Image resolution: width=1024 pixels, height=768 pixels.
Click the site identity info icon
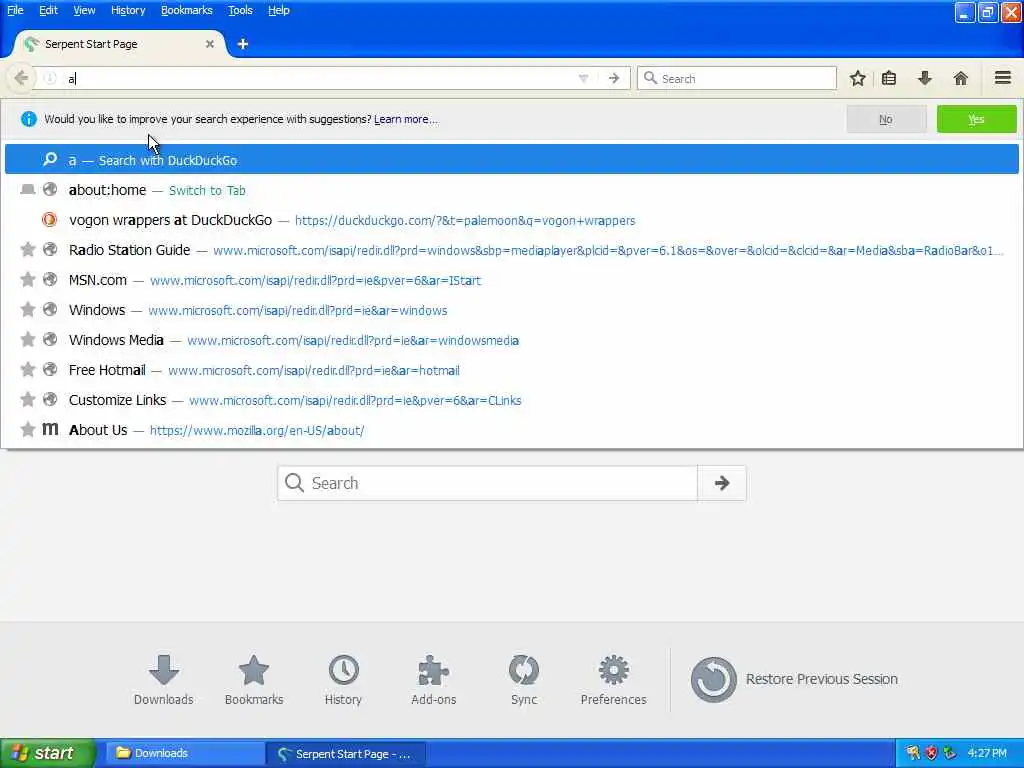tap(50, 78)
